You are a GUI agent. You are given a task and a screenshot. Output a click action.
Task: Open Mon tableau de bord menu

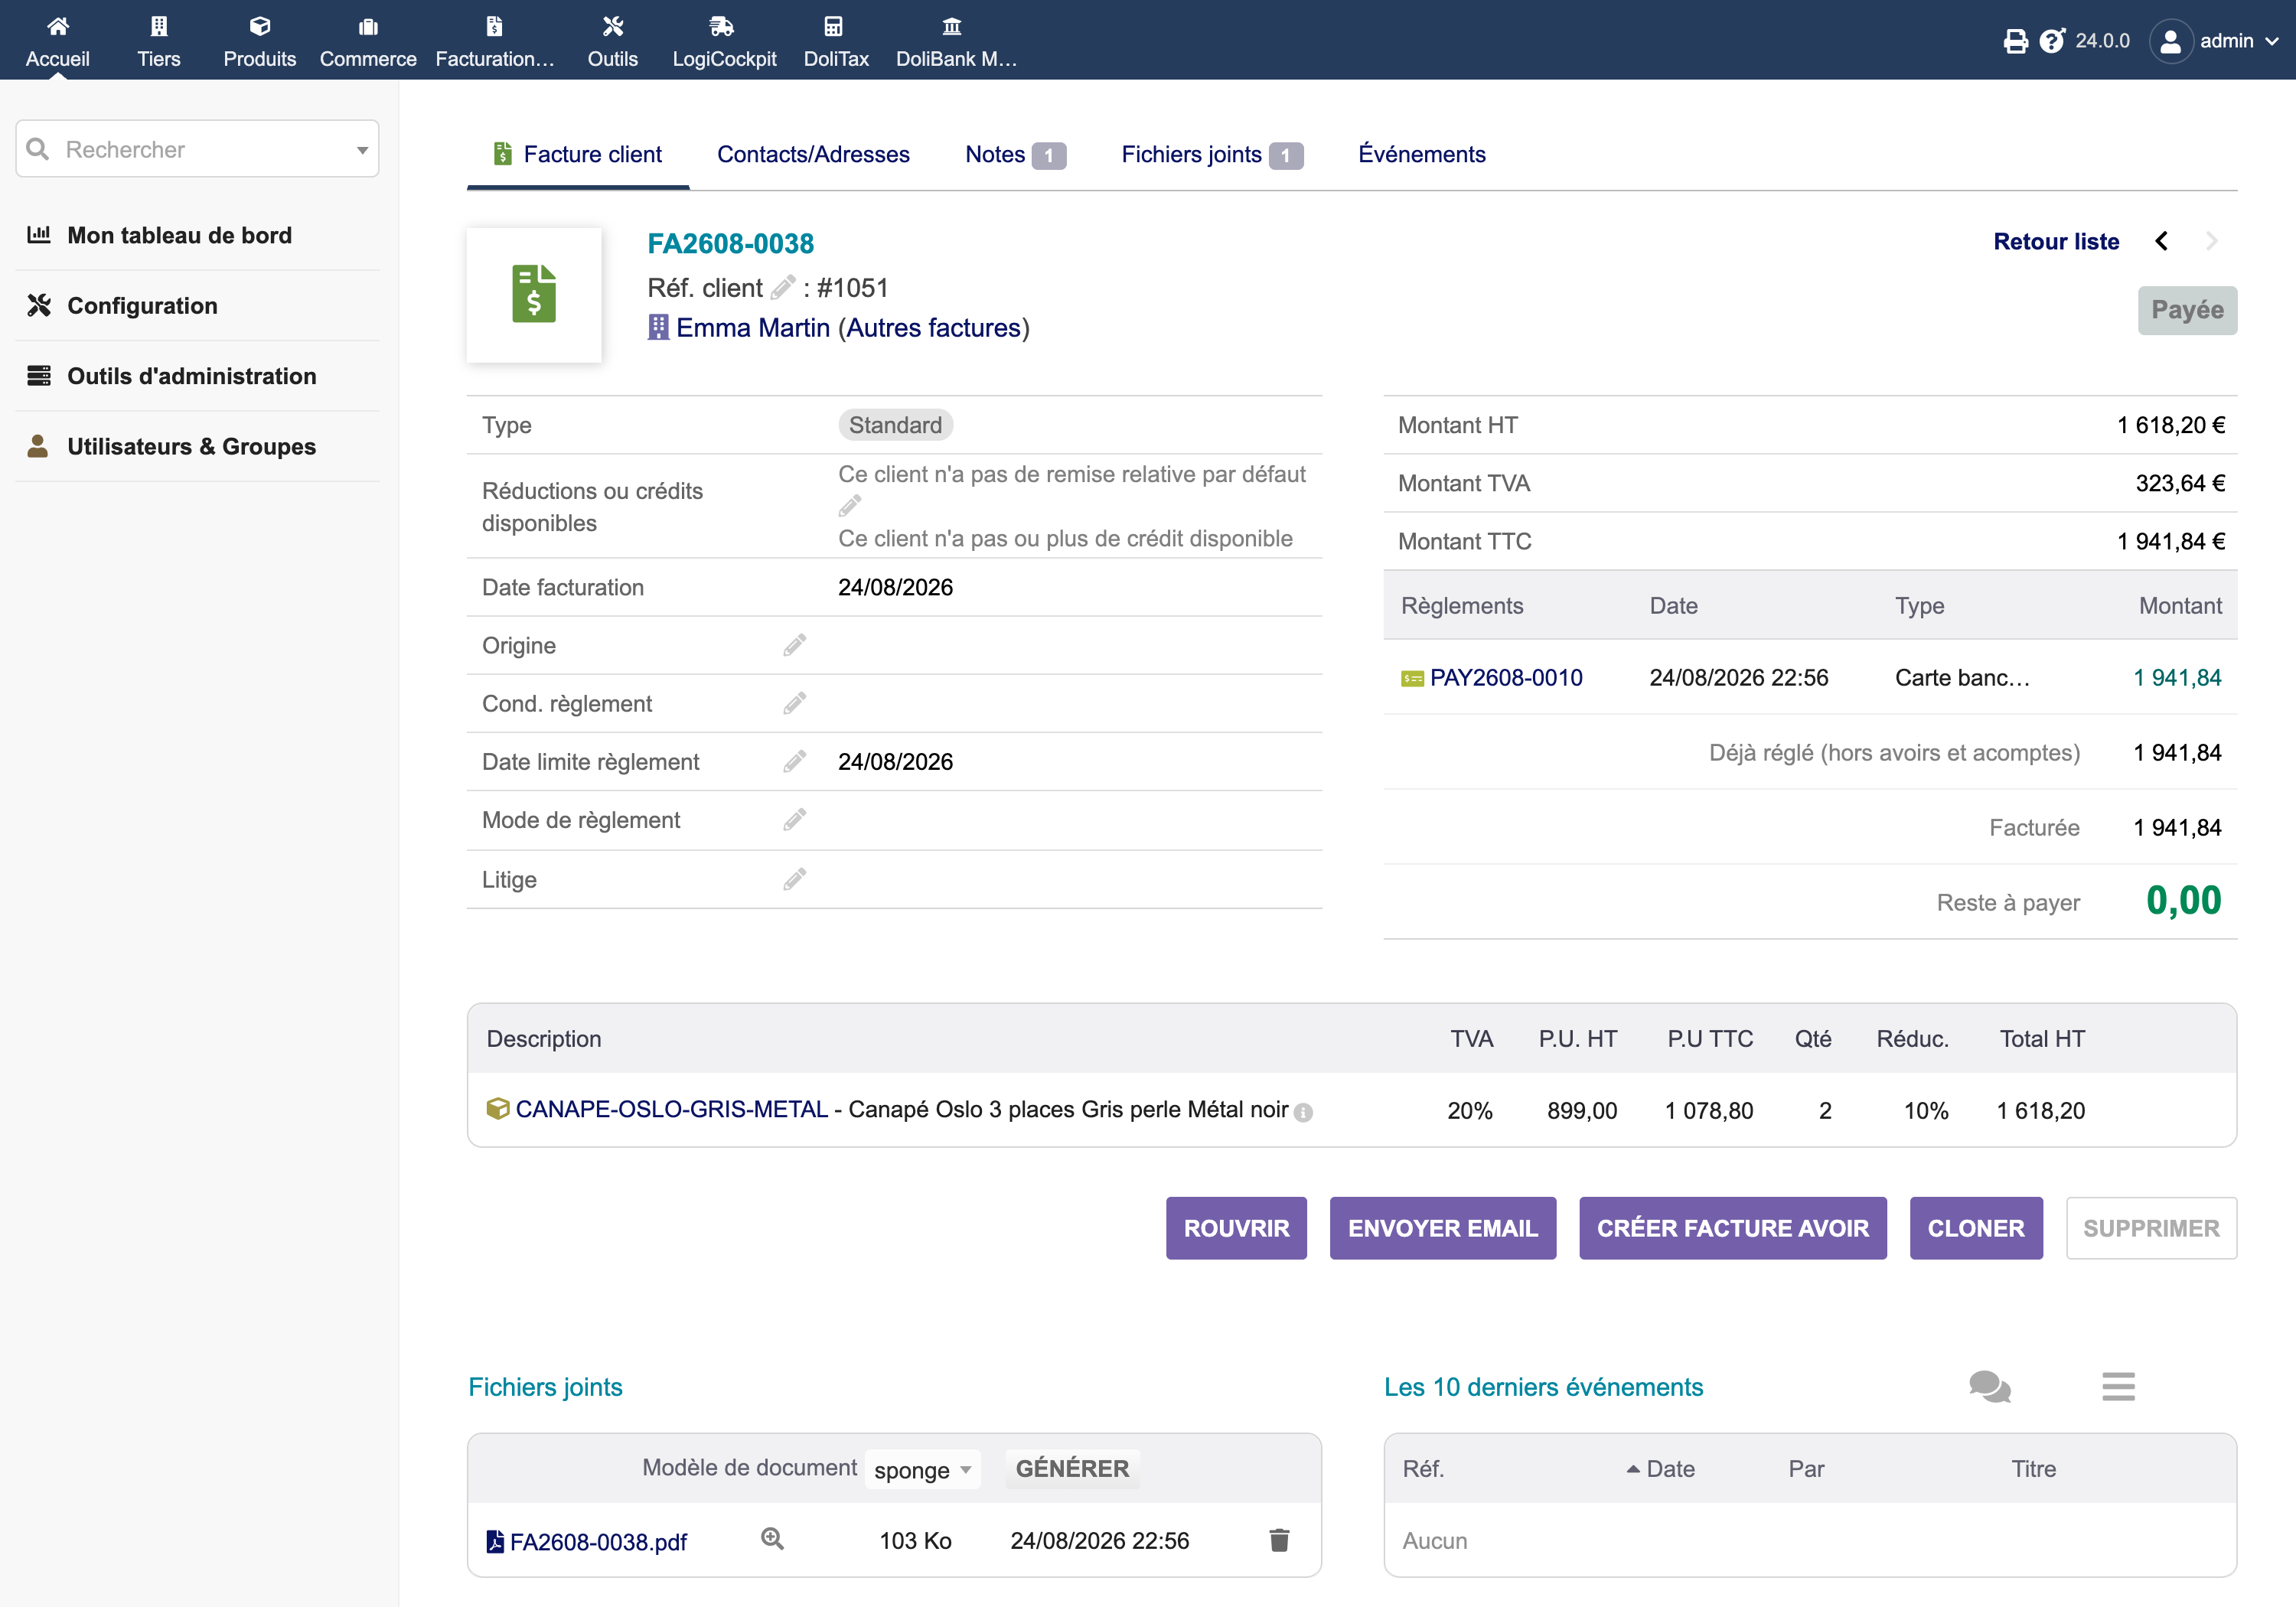(179, 235)
